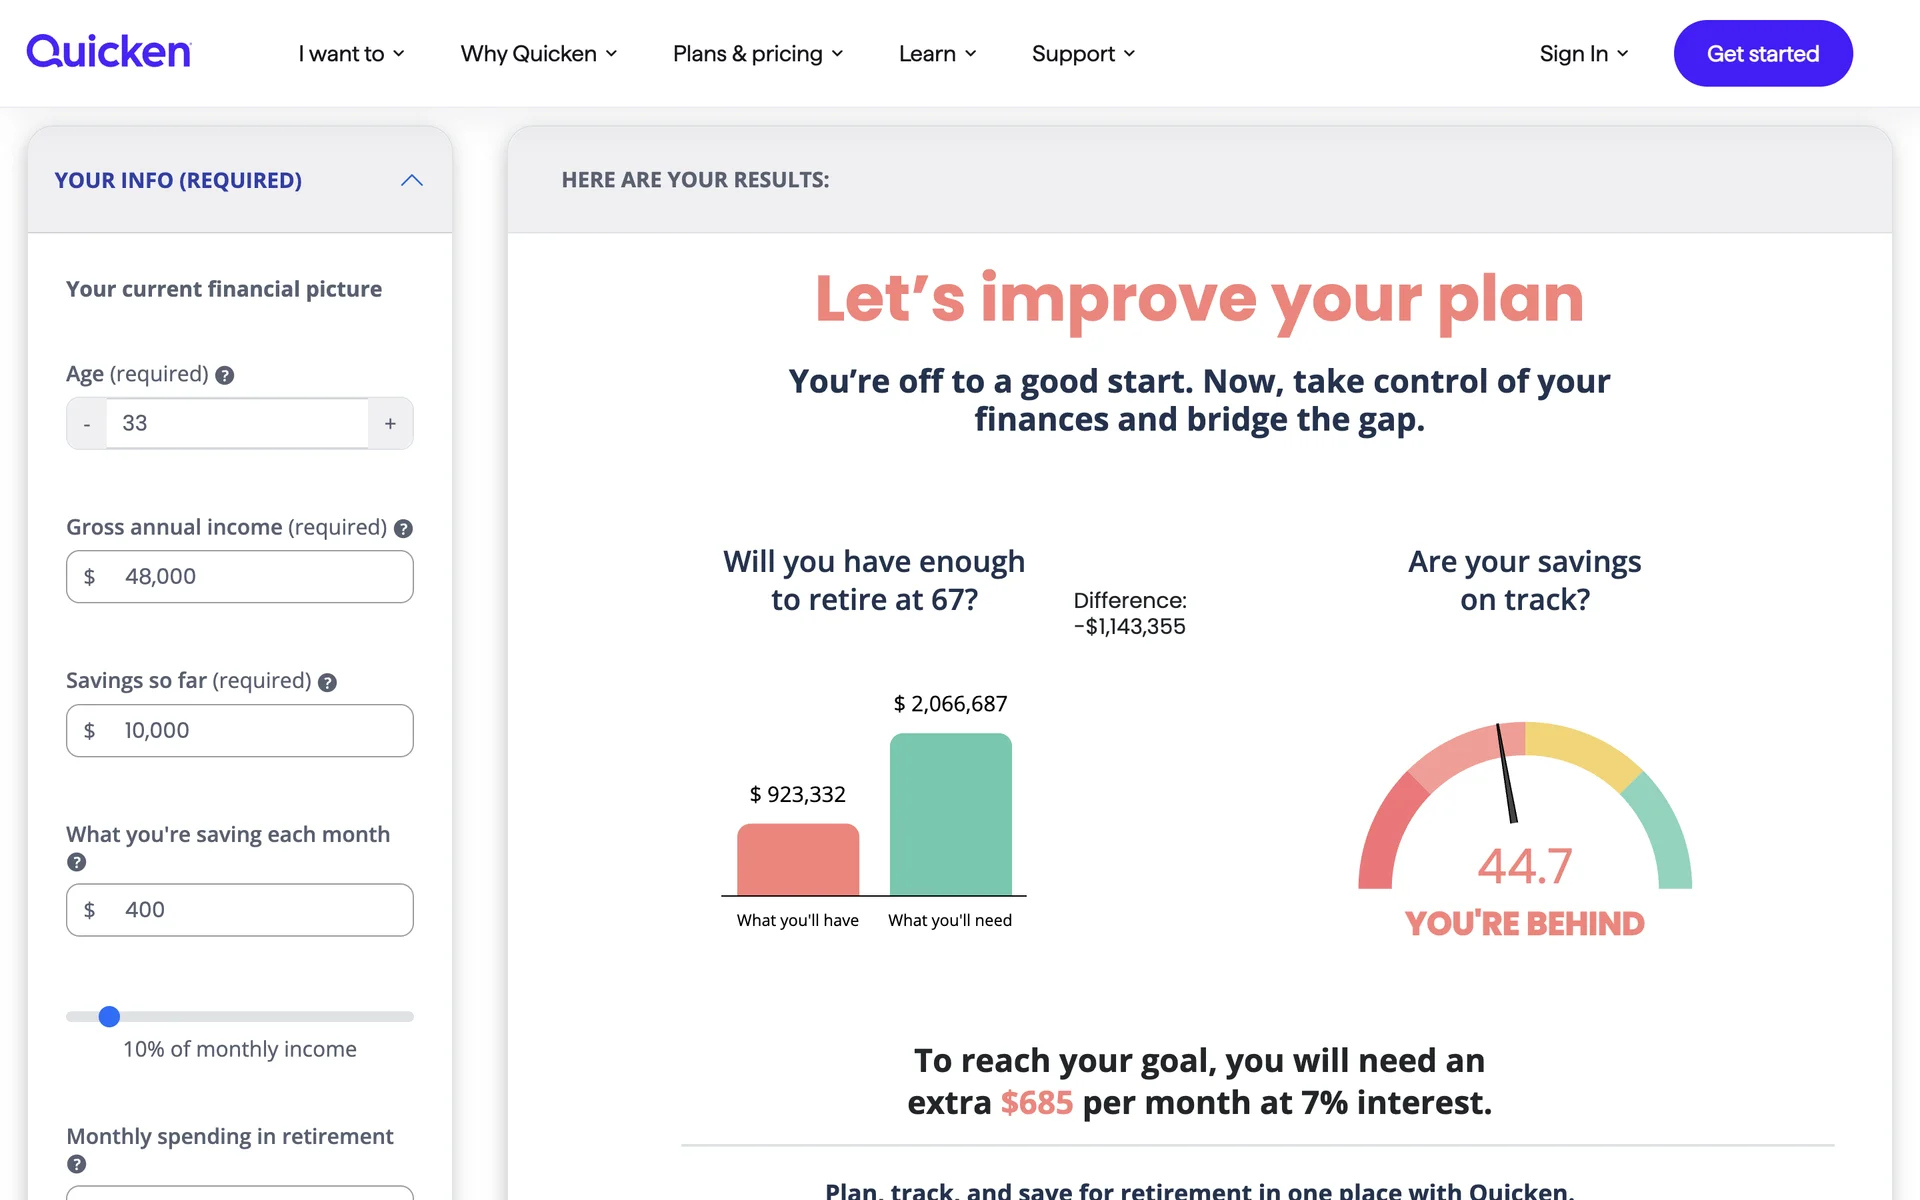Show help for monthly saving amount

[x=77, y=862]
